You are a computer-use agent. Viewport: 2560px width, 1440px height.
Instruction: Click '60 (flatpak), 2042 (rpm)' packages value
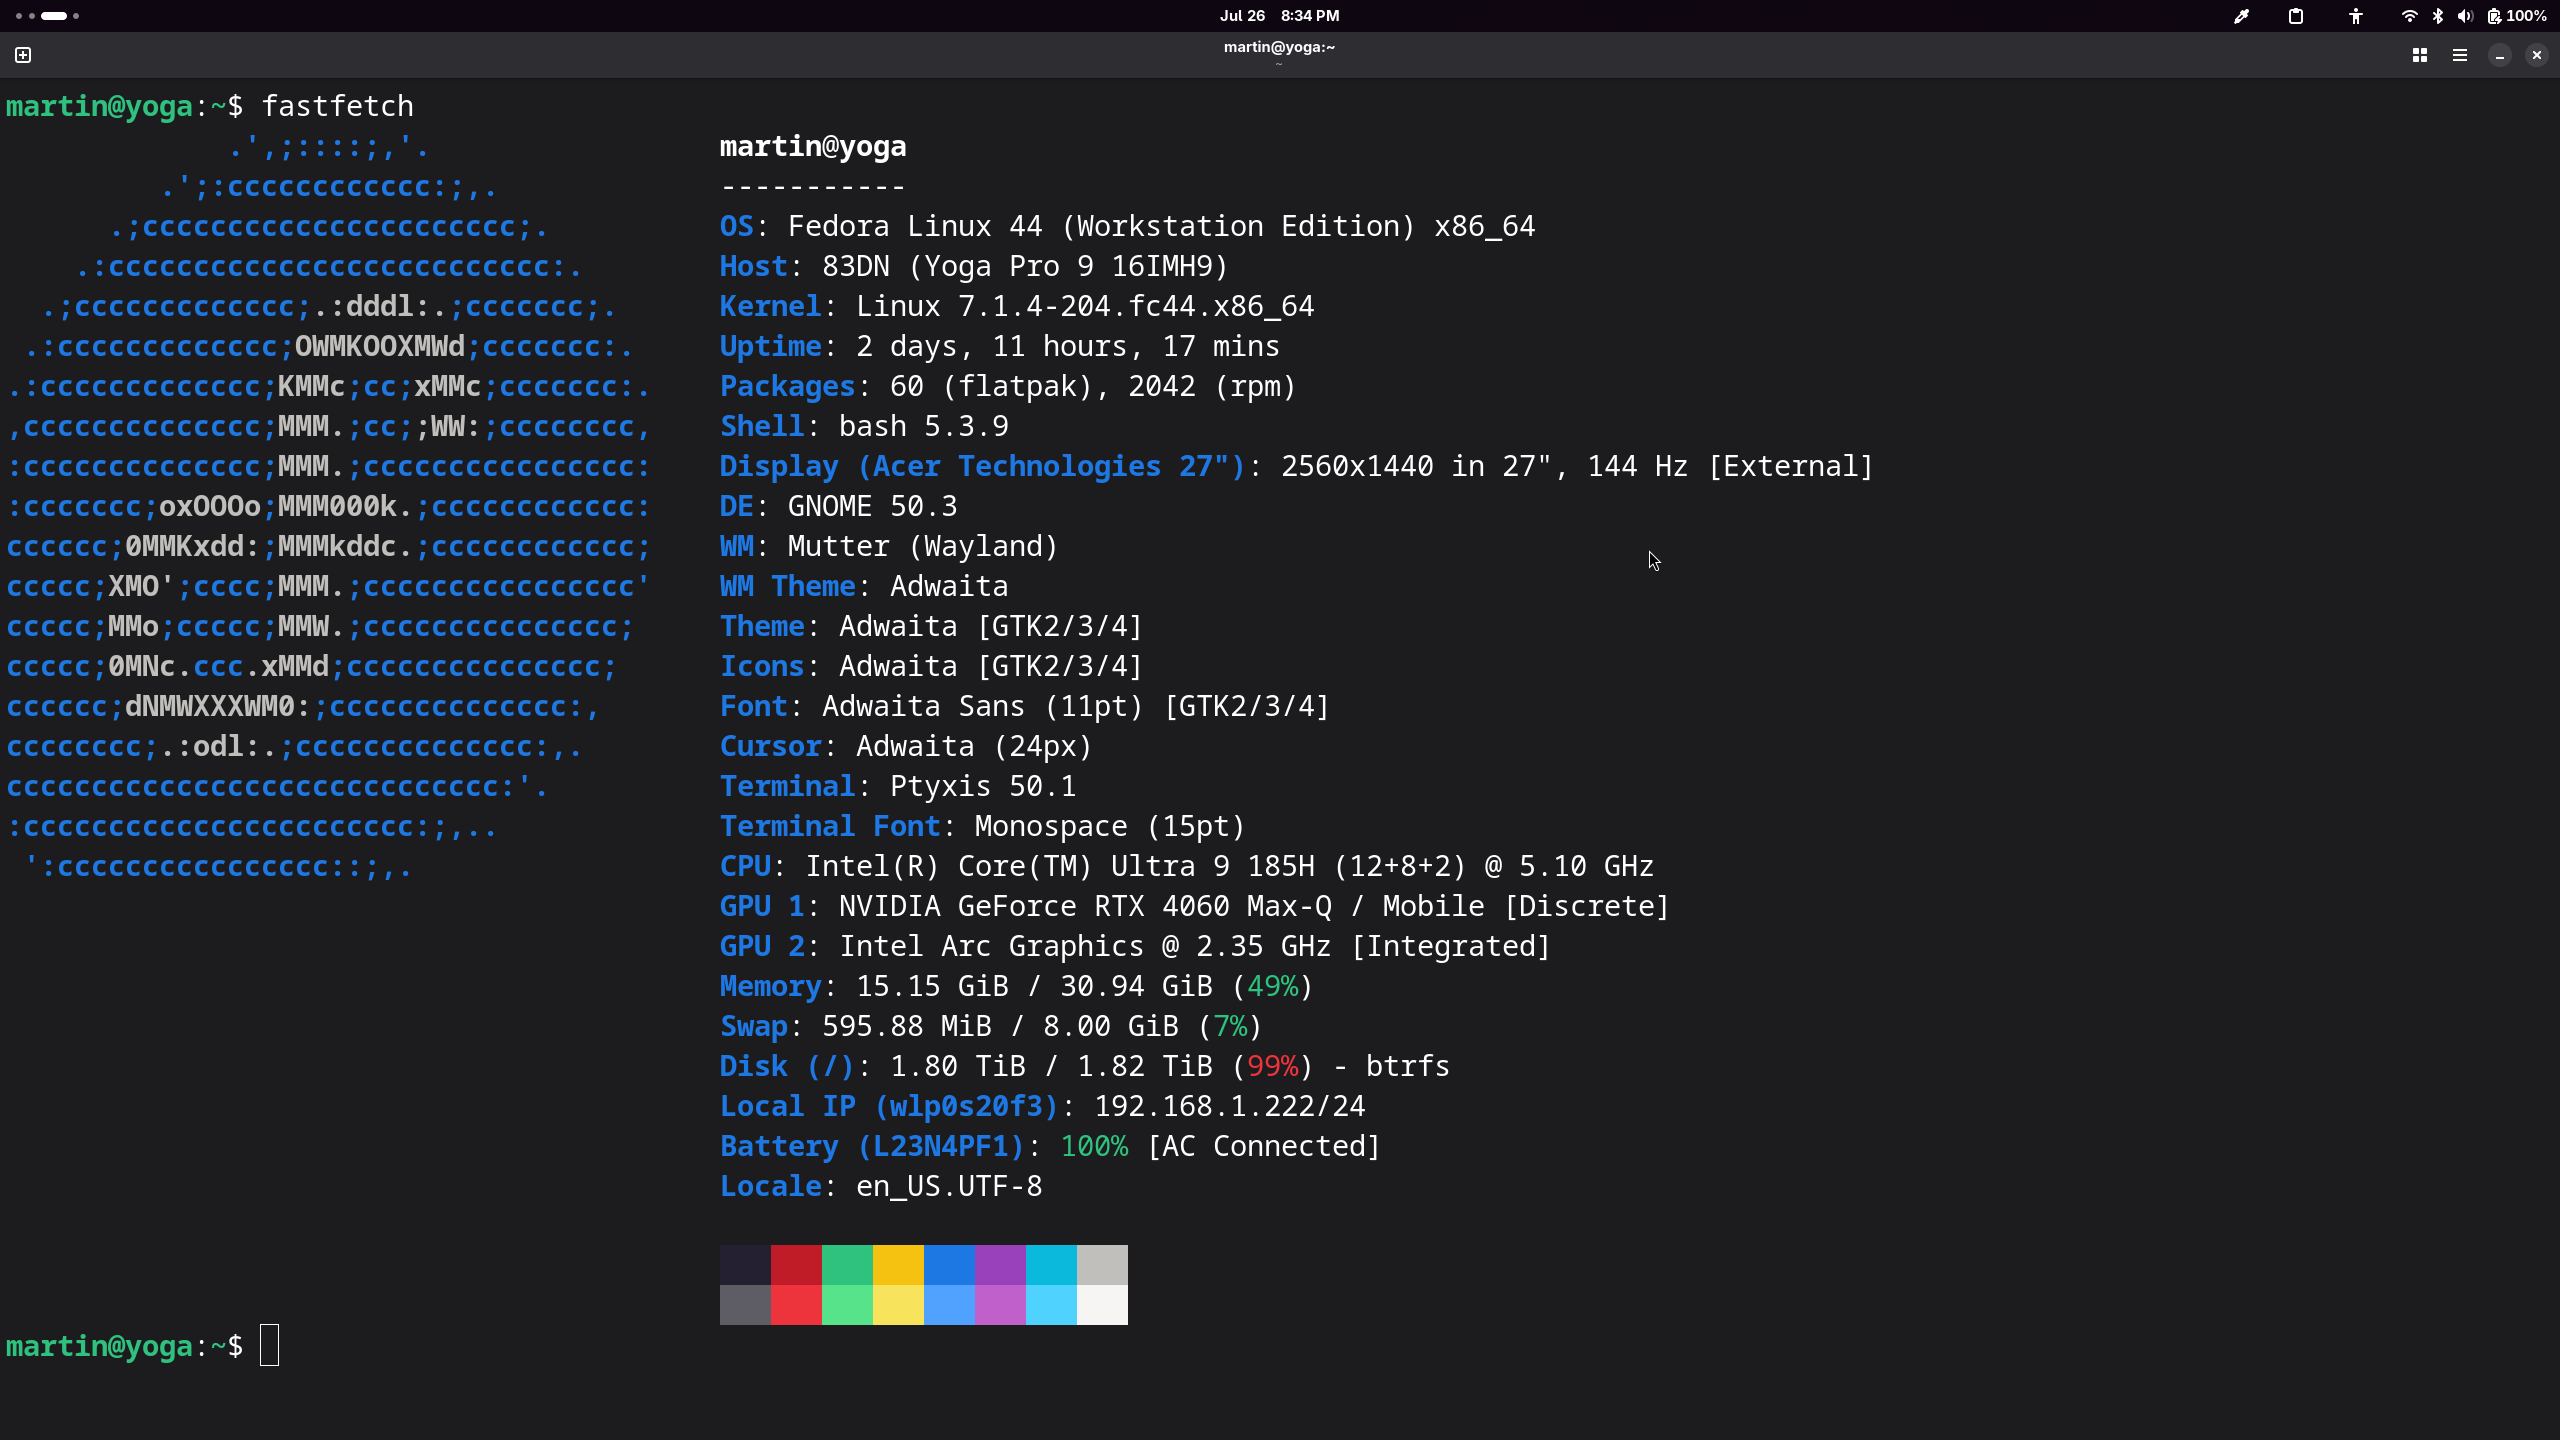[1093, 387]
